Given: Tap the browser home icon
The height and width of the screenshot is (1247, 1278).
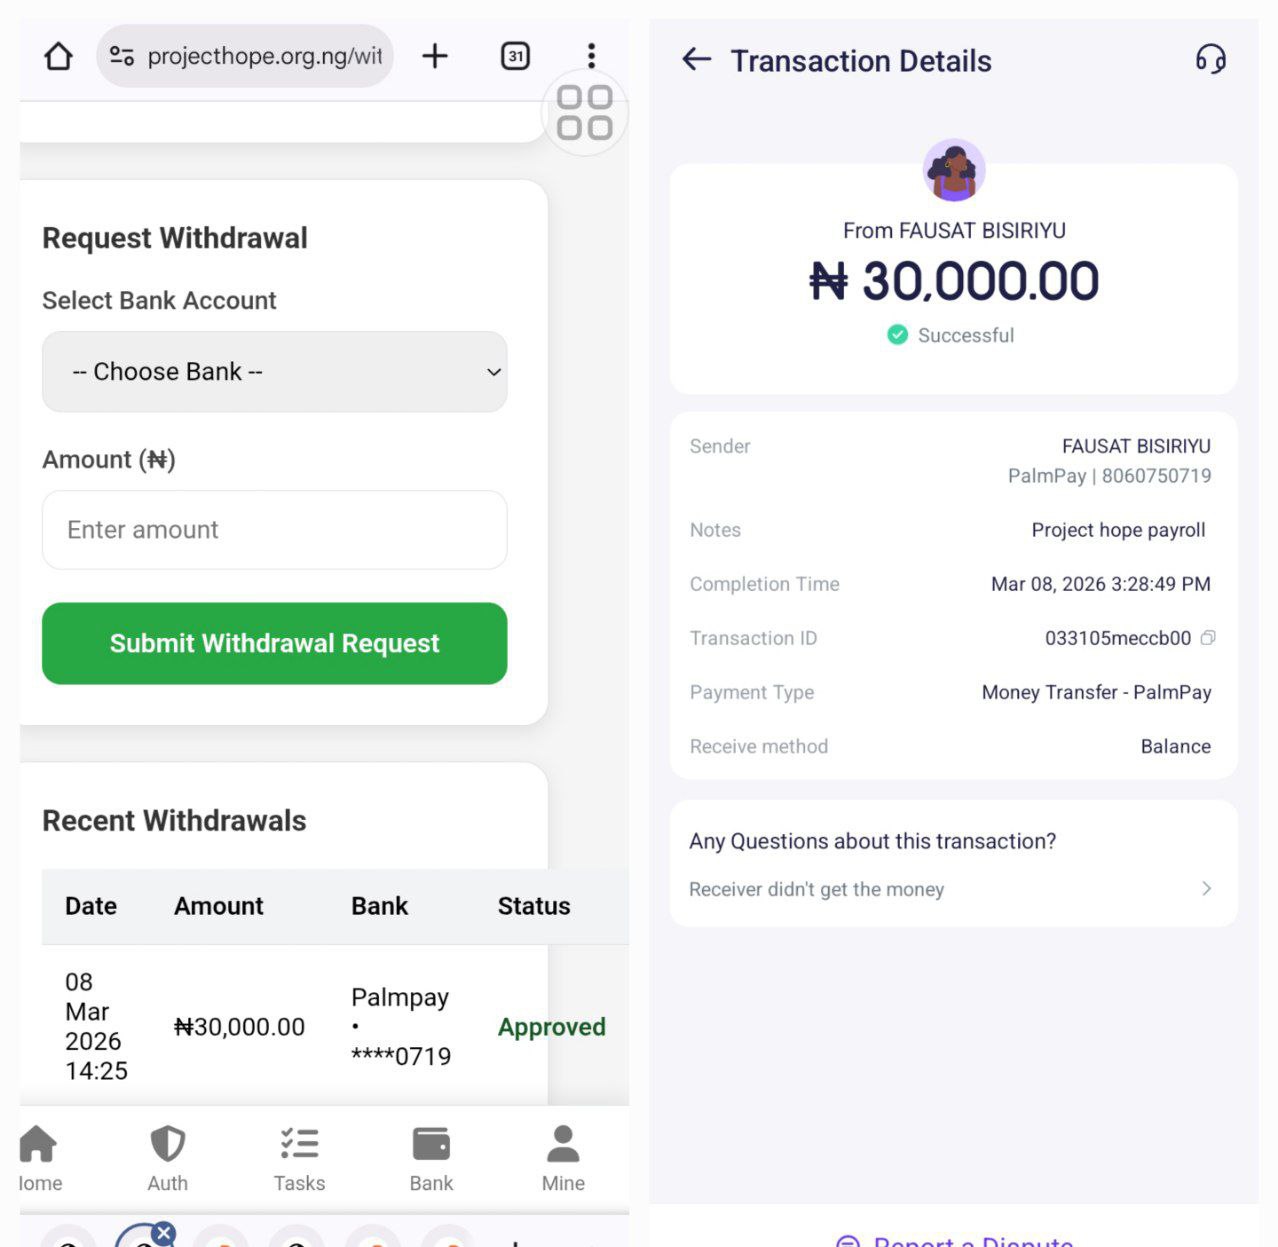Looking at the screenshot, I should coord(59,56).
